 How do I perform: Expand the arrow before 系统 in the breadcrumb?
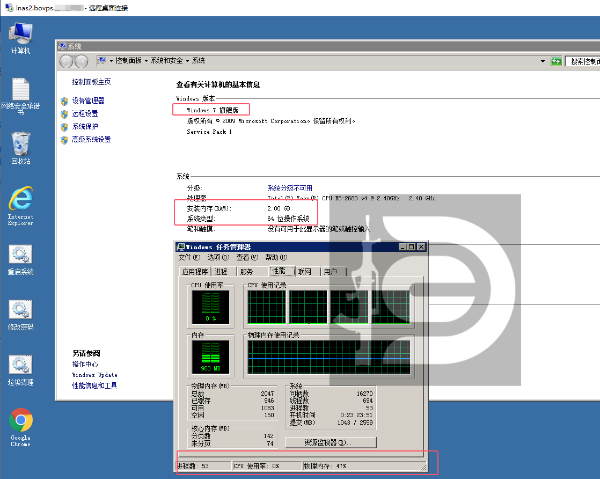click(188, 61)
